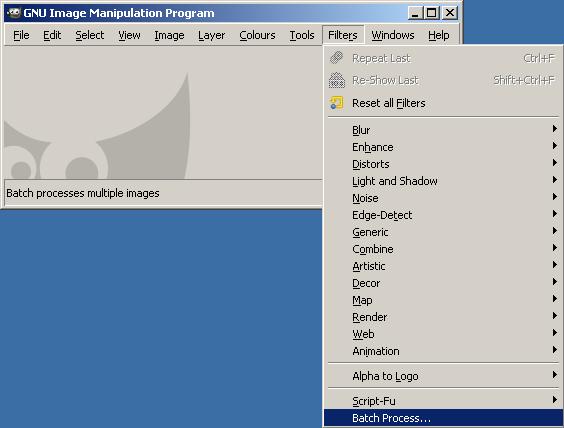Image resolution: width=564 pixels, height=428 pixels.
Task: Expand the Light and Shadow submenu
Action: click(x=443, y=181)
